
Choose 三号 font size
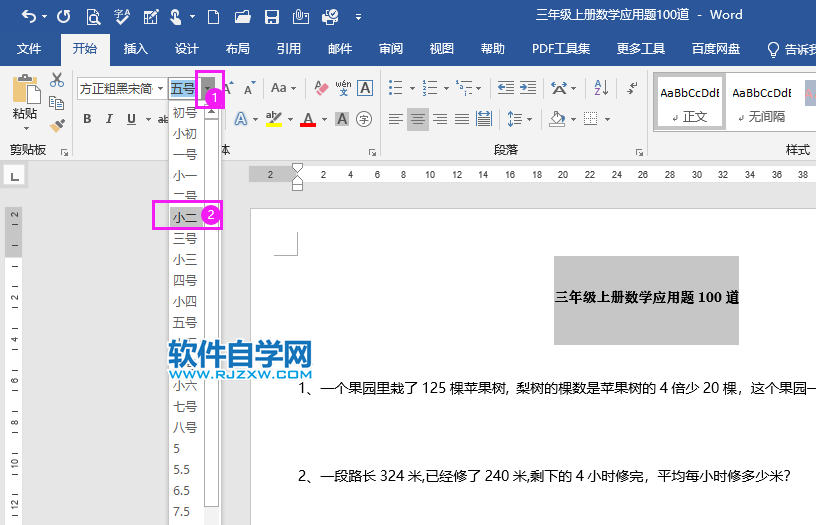tap(187, 238)
